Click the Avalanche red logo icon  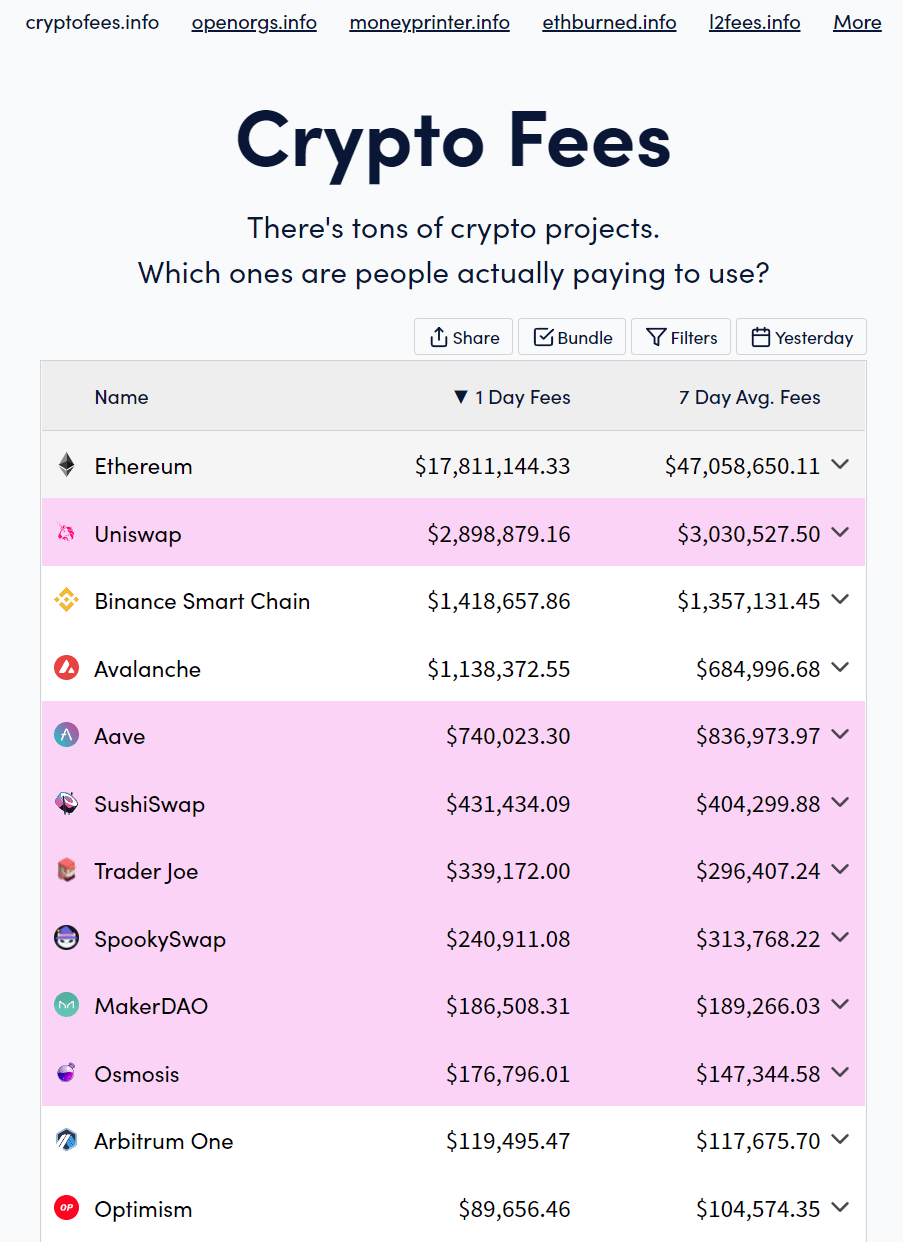click(x=66, y=668)
